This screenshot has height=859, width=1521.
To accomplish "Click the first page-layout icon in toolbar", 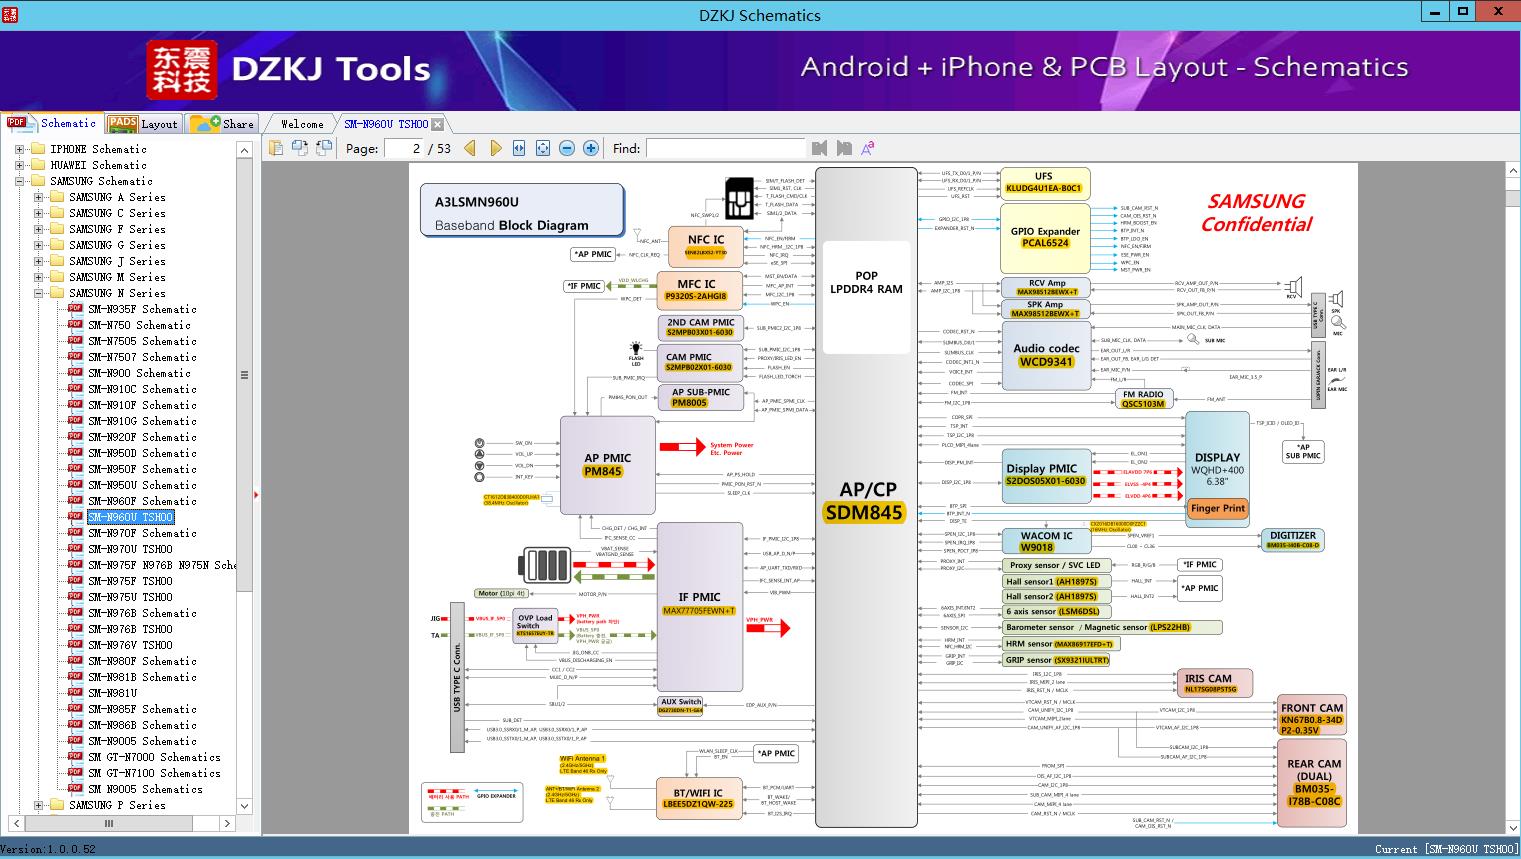I will pos(277,148).
